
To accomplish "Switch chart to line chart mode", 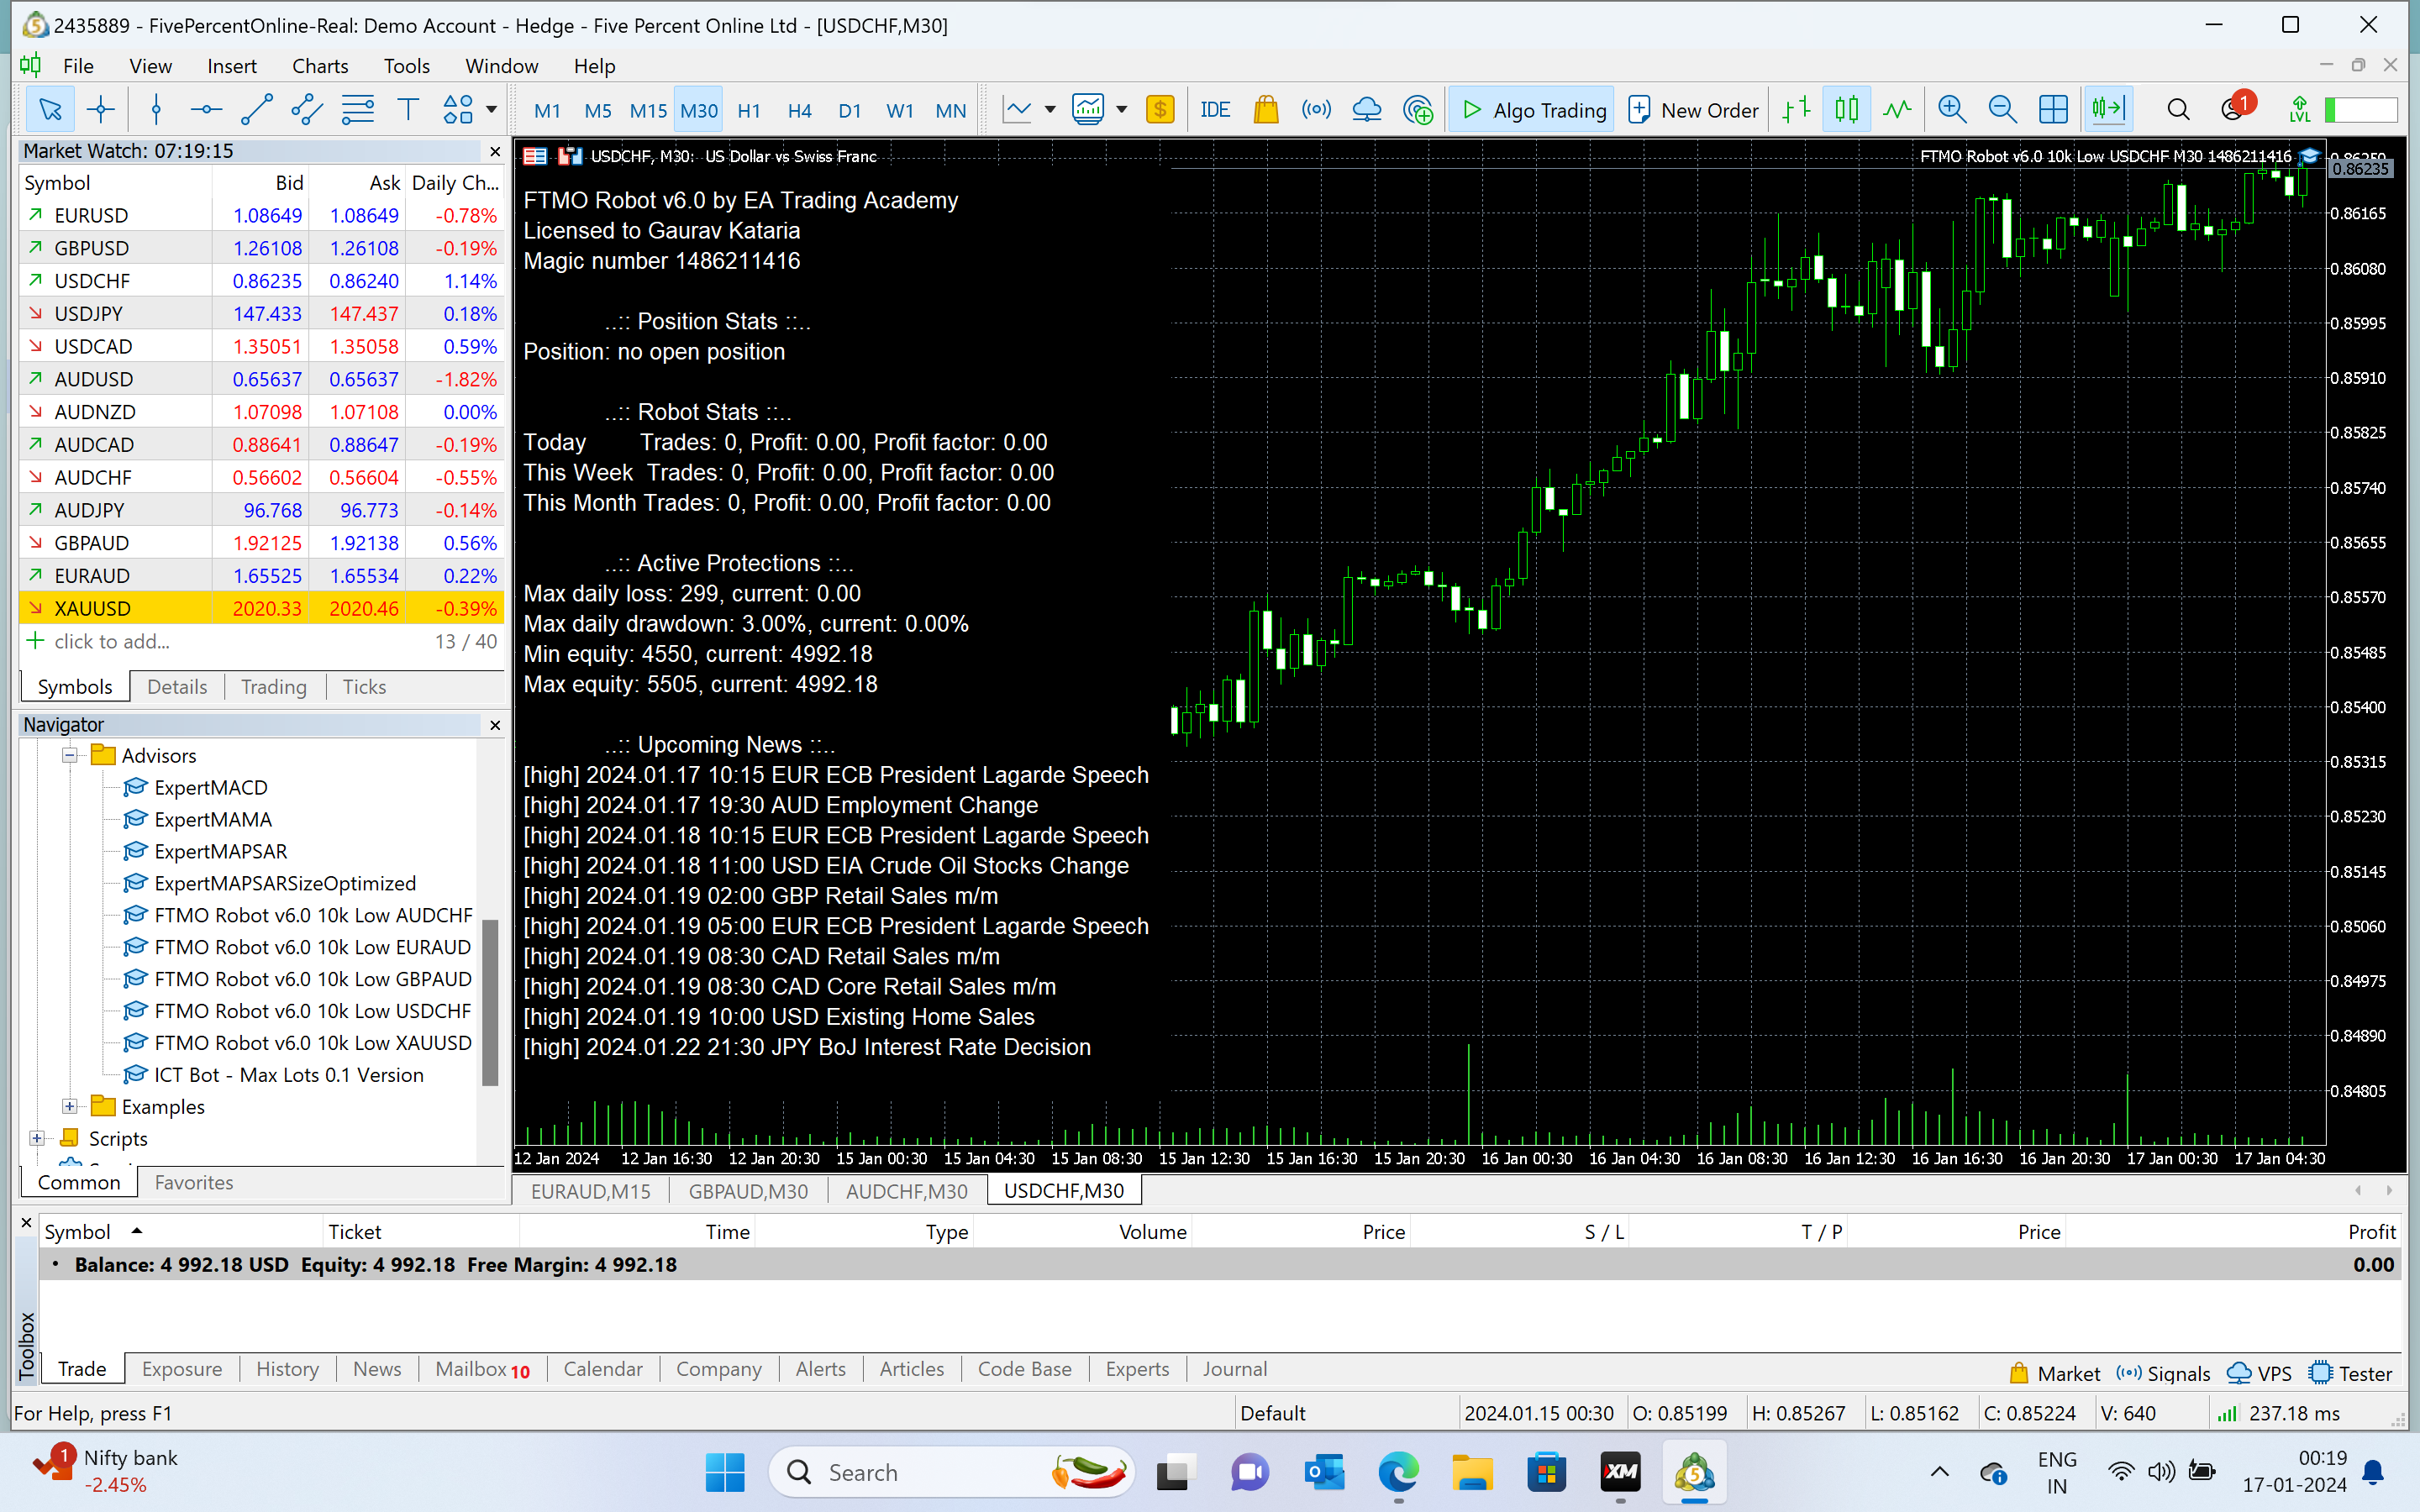I will pyautogui.click(x=1897, y=110).
